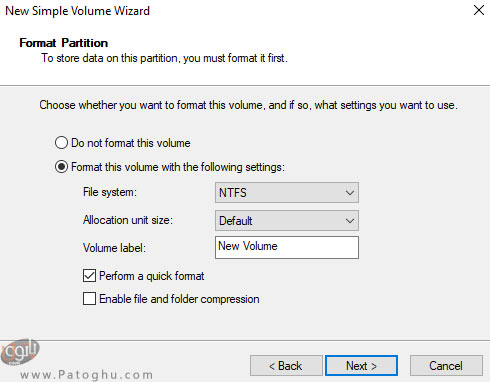Cancel the New Simple Volume Wizard
Screen dimensions: 490x382
(x=446, y=366)
